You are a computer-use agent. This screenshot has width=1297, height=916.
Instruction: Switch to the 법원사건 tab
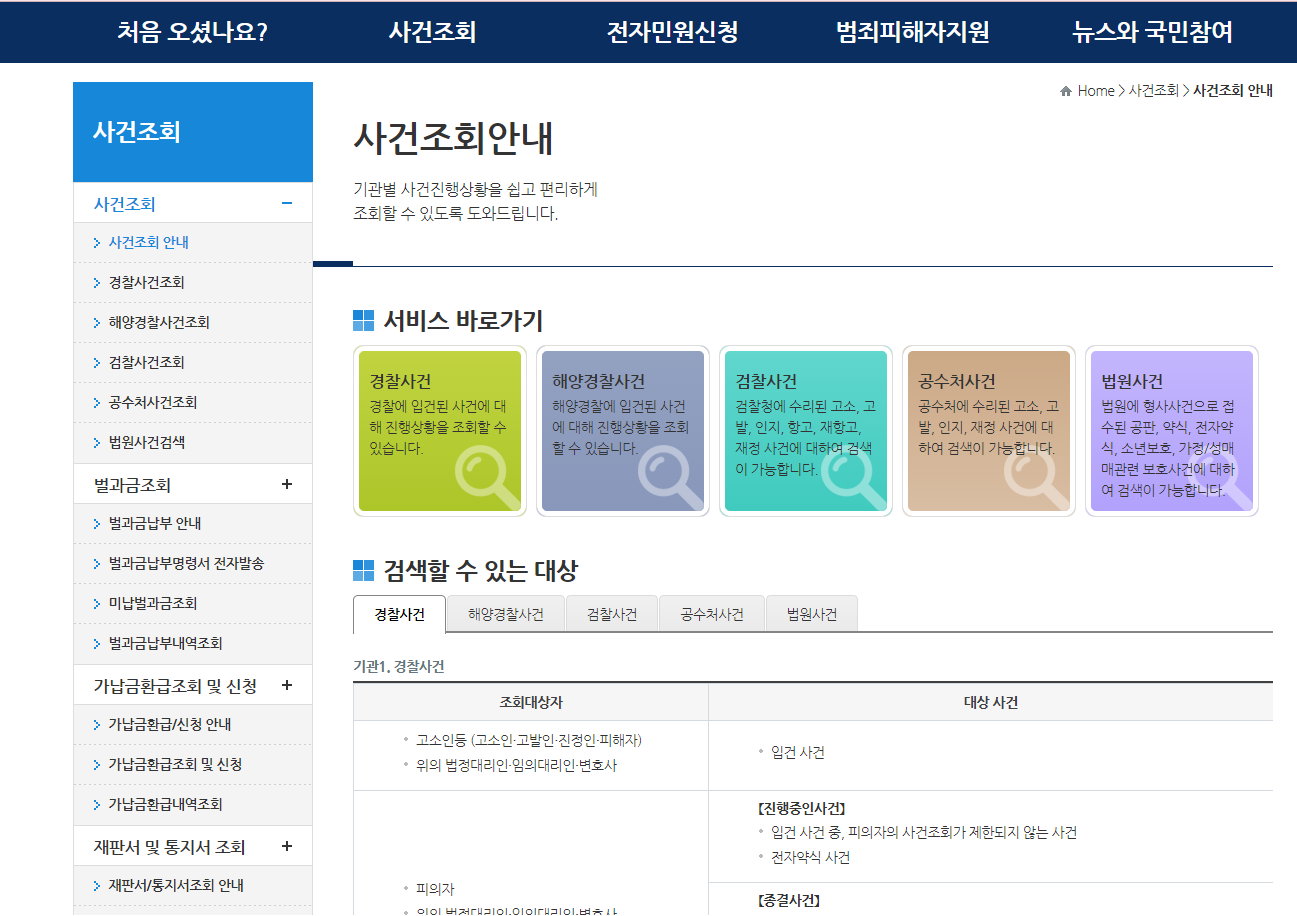coord(811,613)
